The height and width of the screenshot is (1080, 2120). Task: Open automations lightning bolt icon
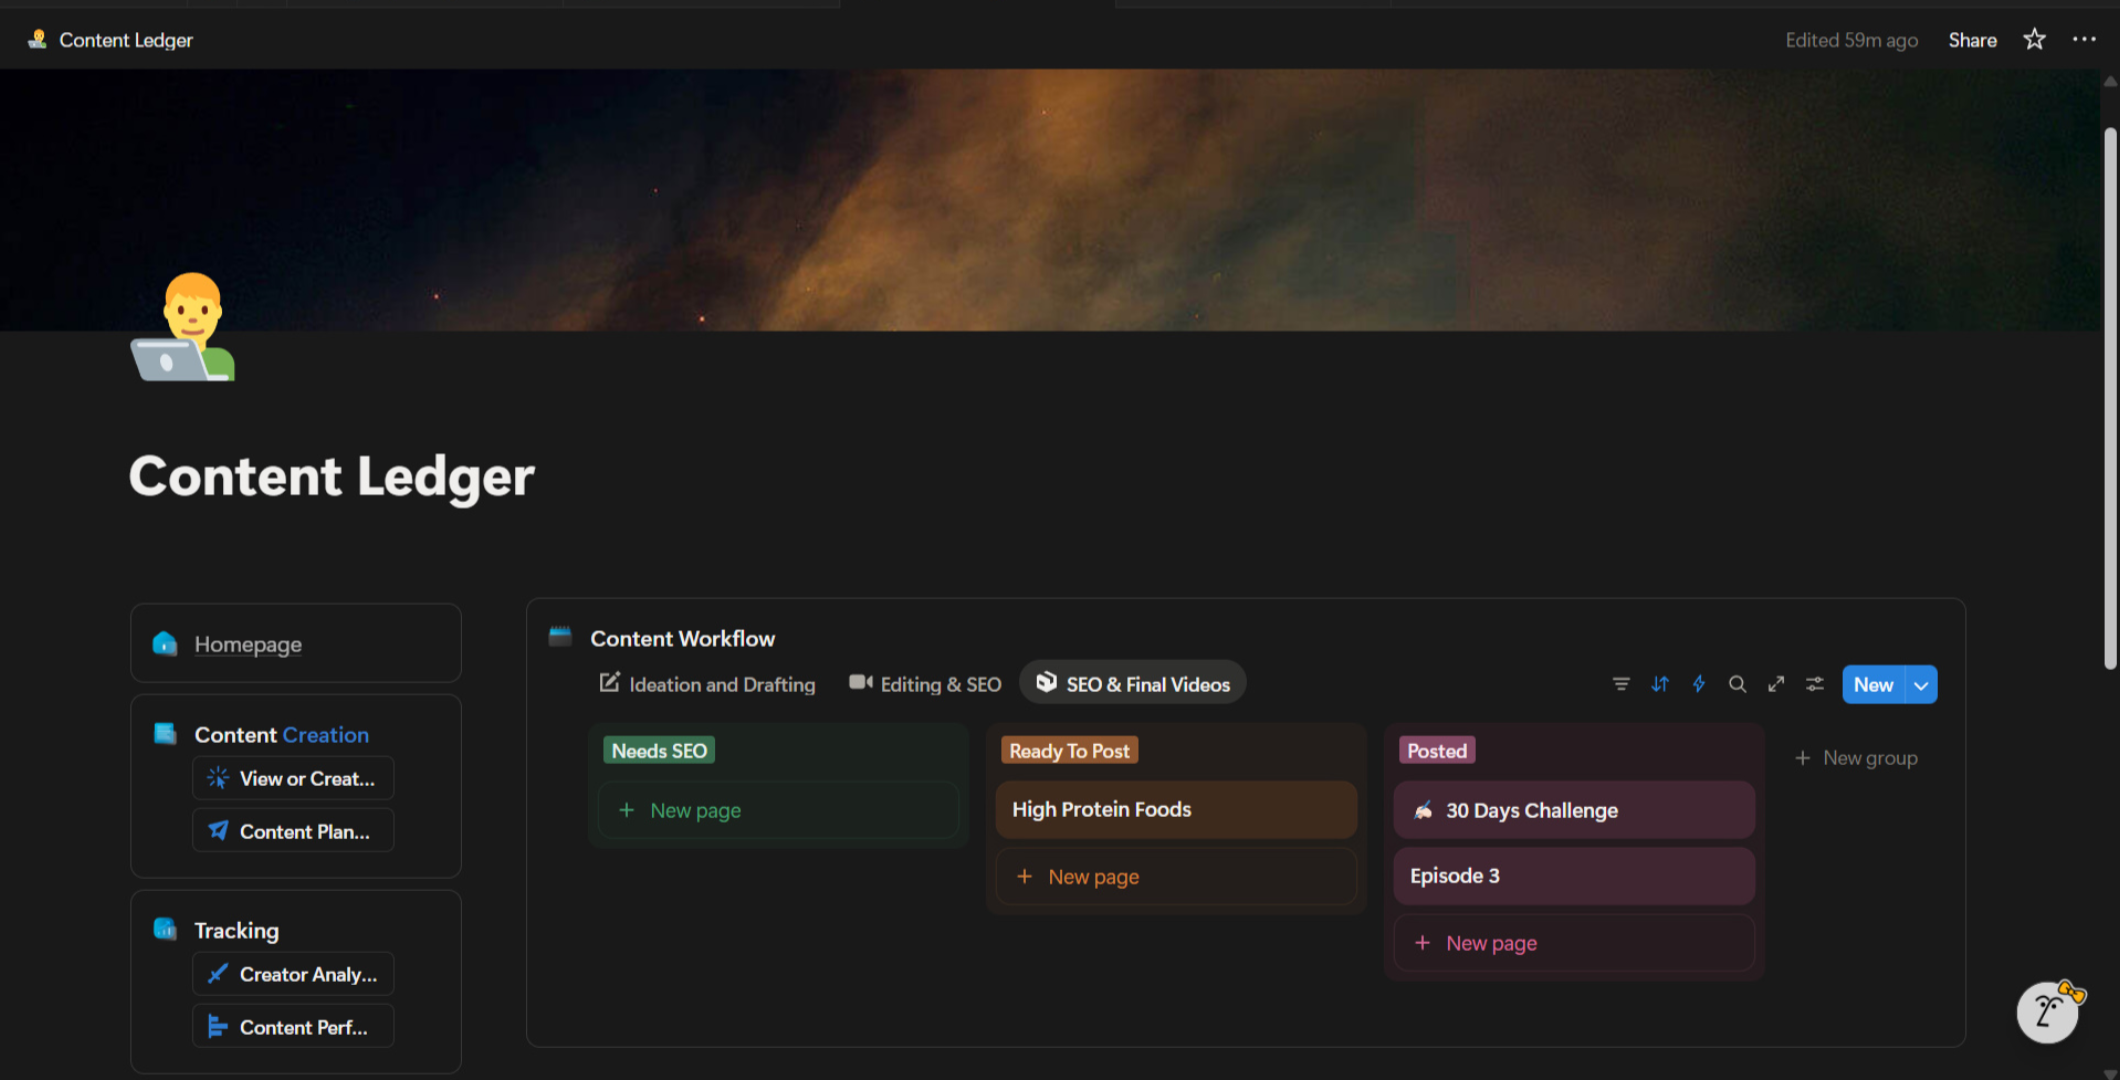pos(1698,684)
